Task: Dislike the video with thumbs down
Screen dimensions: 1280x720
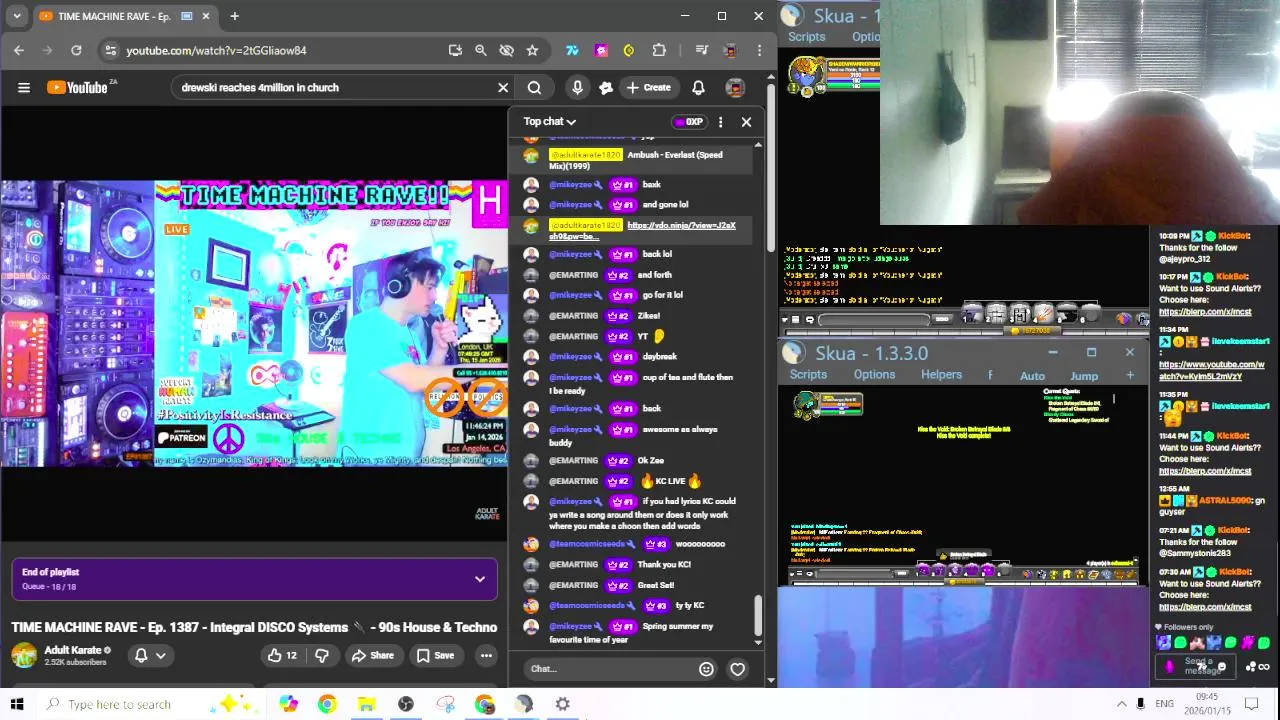Action: [322, 656]
